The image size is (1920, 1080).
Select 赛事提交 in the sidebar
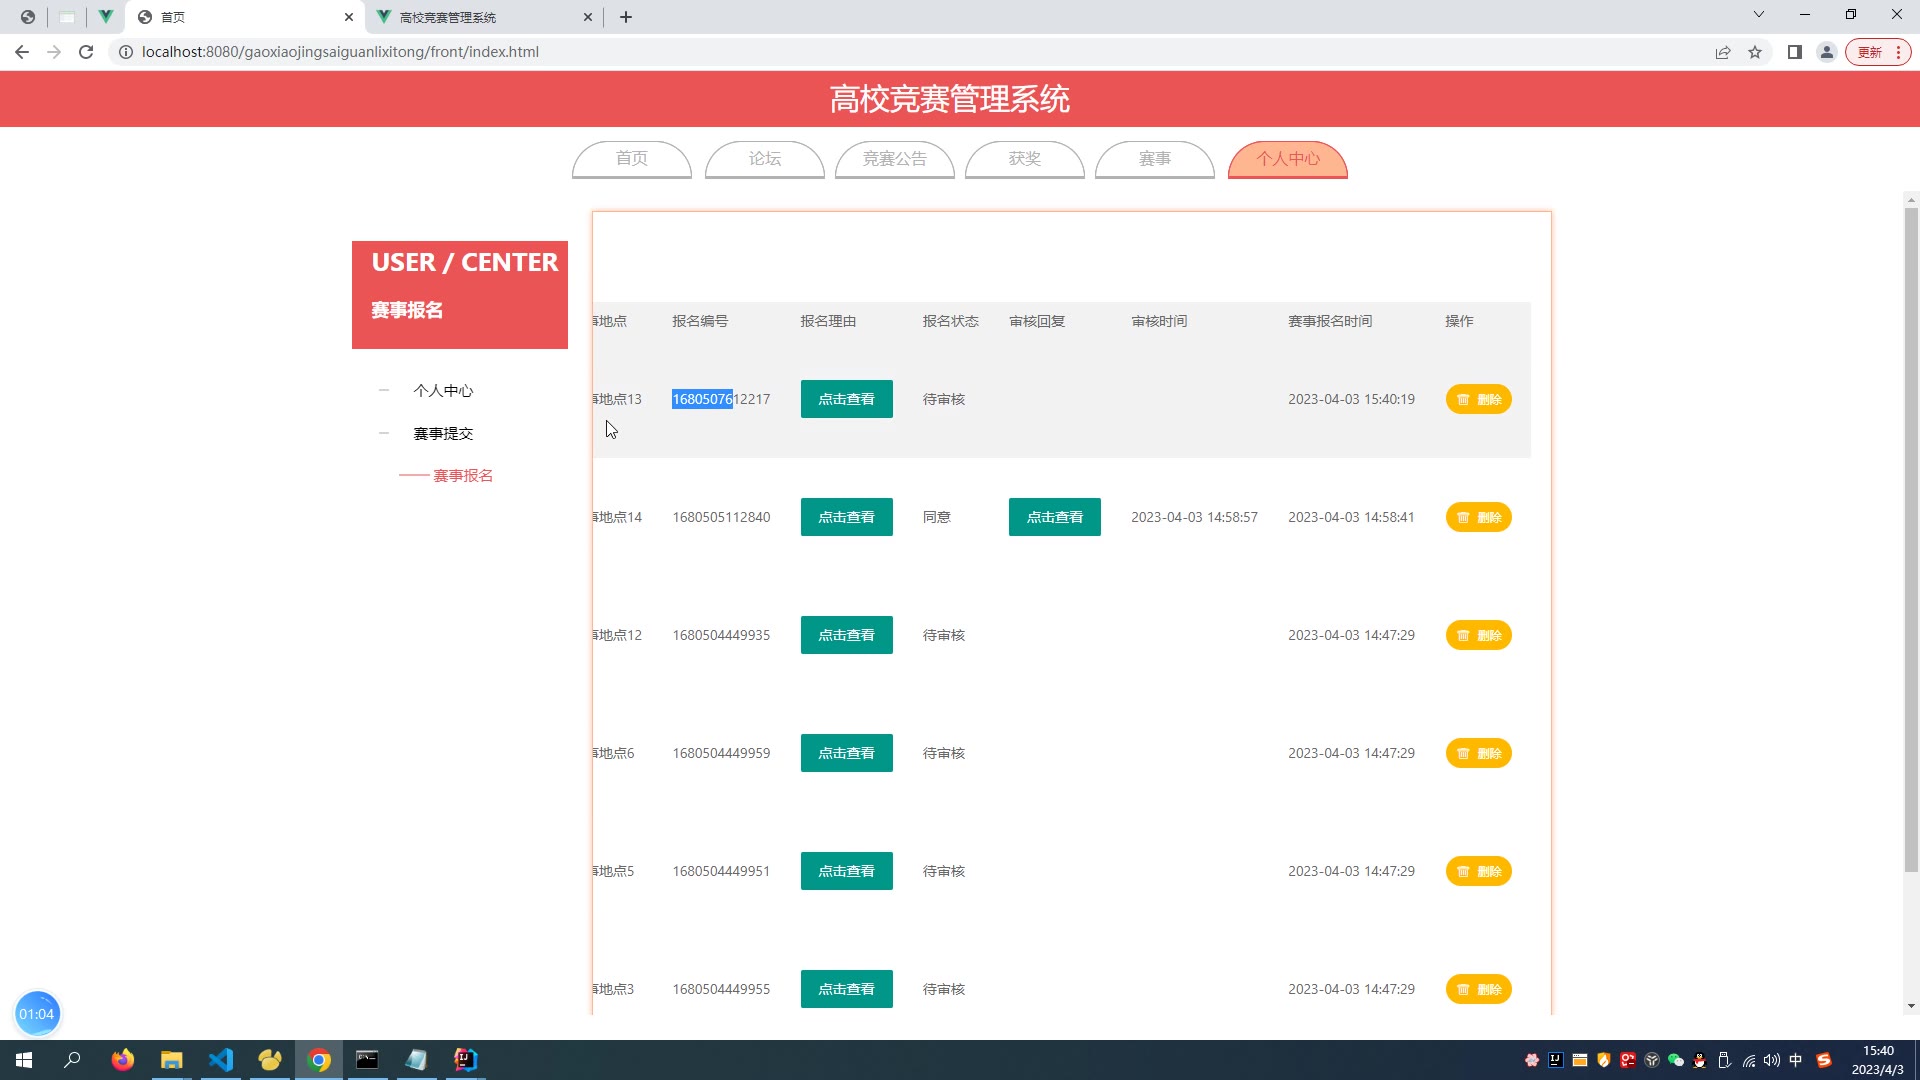click(443, 433)
